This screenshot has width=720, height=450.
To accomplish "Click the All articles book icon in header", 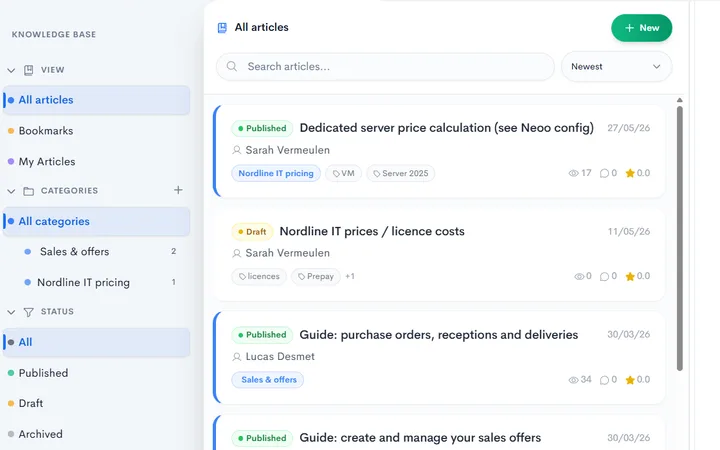I will point(222,28).
